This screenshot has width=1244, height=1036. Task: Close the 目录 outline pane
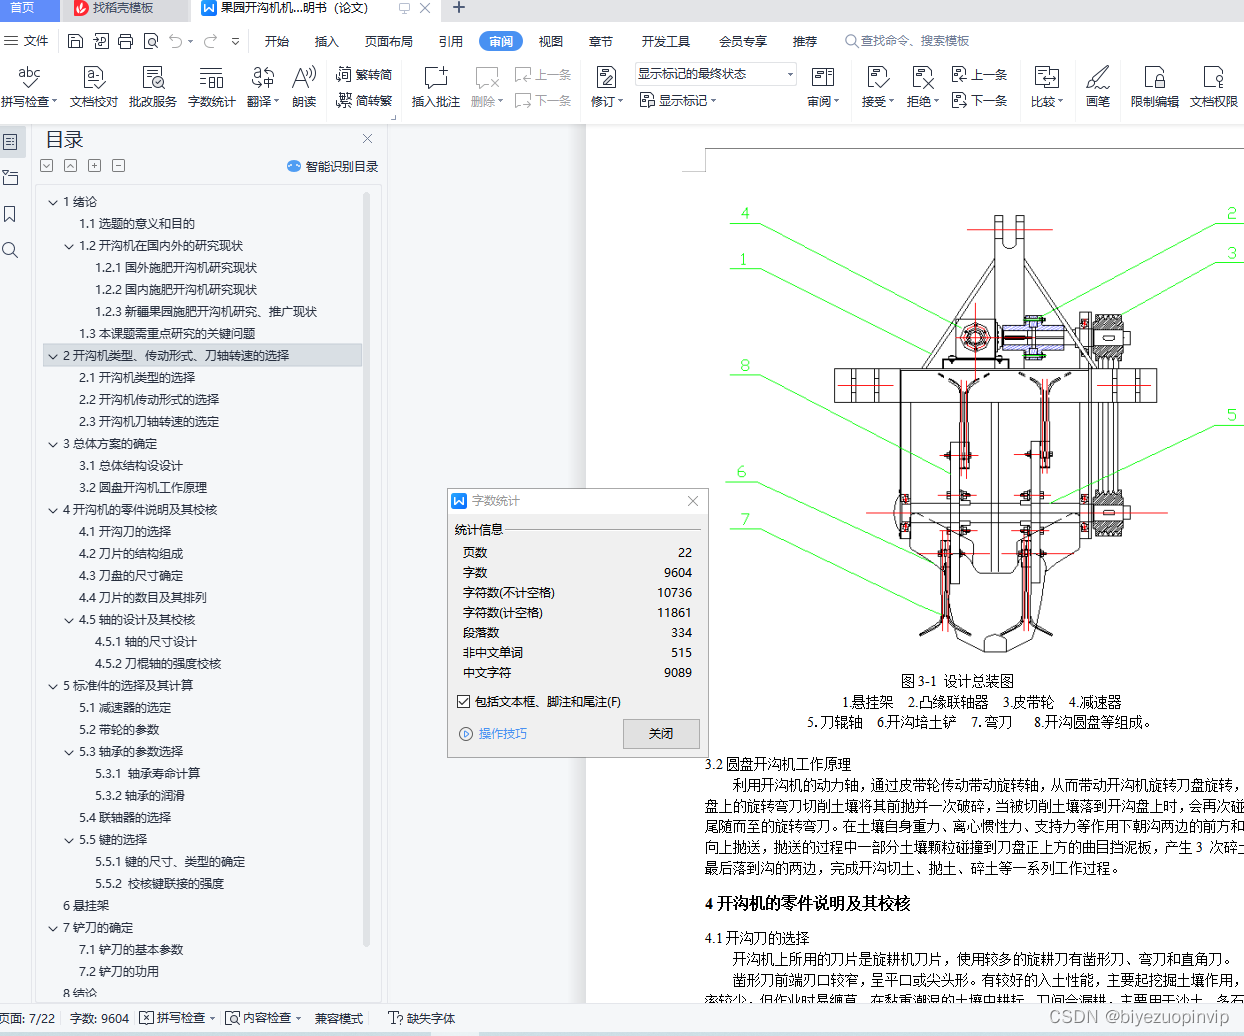pos(367,139)
